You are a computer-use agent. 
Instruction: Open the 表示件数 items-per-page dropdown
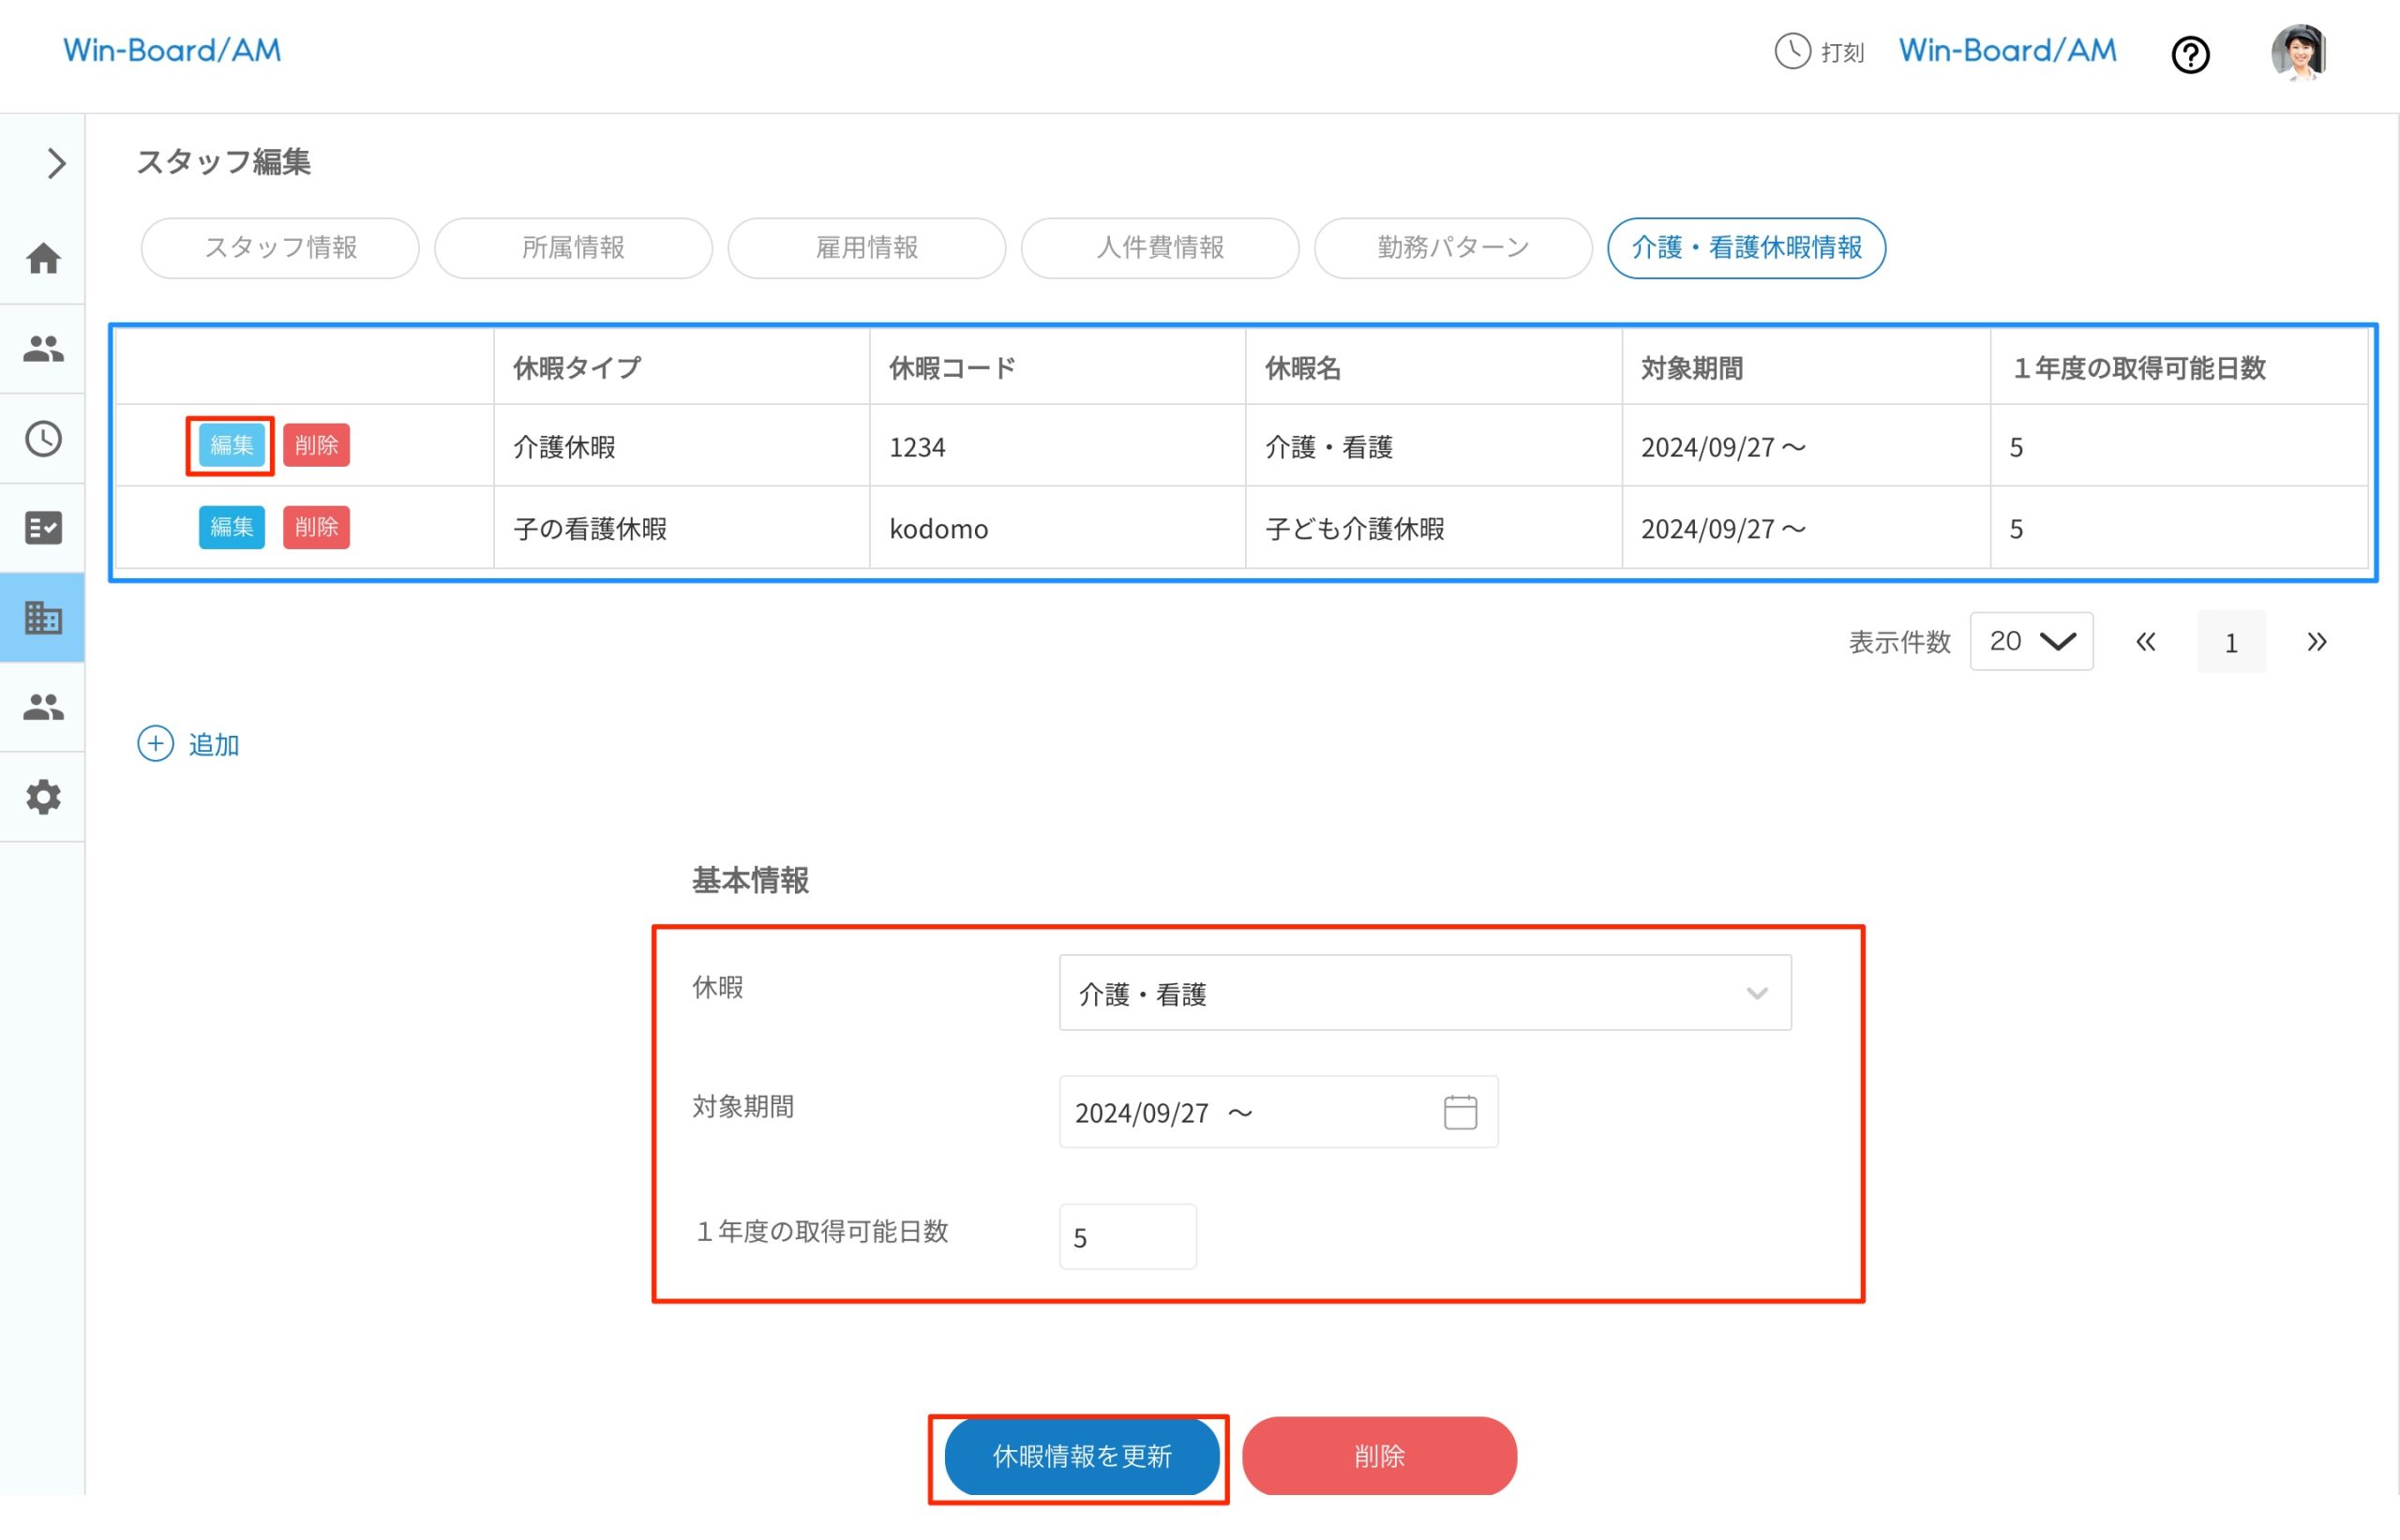pyautogui.click(x=2031, y=641)
